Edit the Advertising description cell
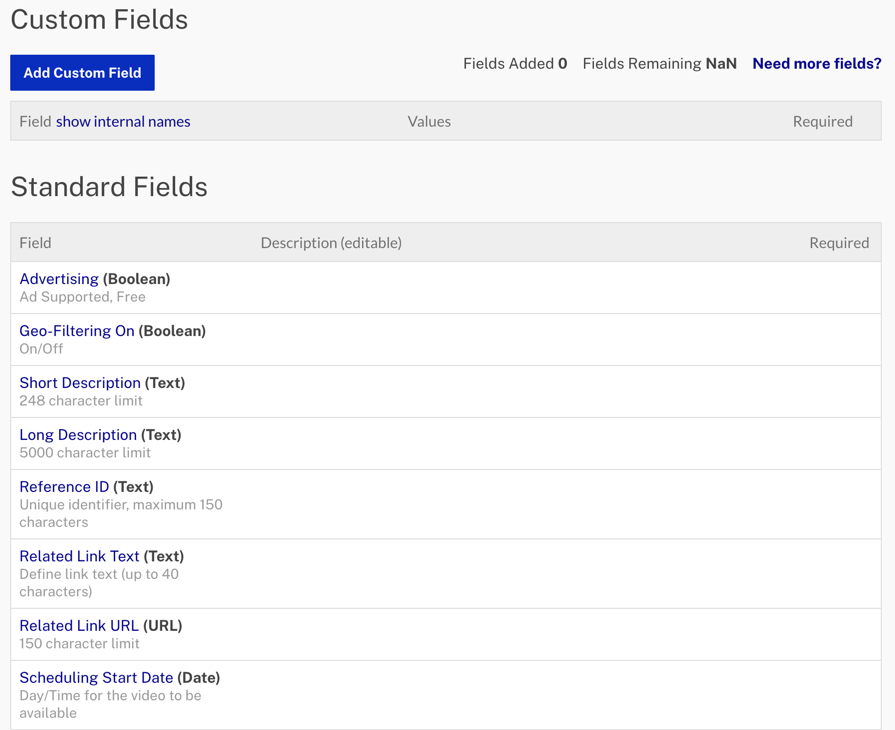This screenshot has width=895, height=730. pyautogui.click(x=514, y=288)
